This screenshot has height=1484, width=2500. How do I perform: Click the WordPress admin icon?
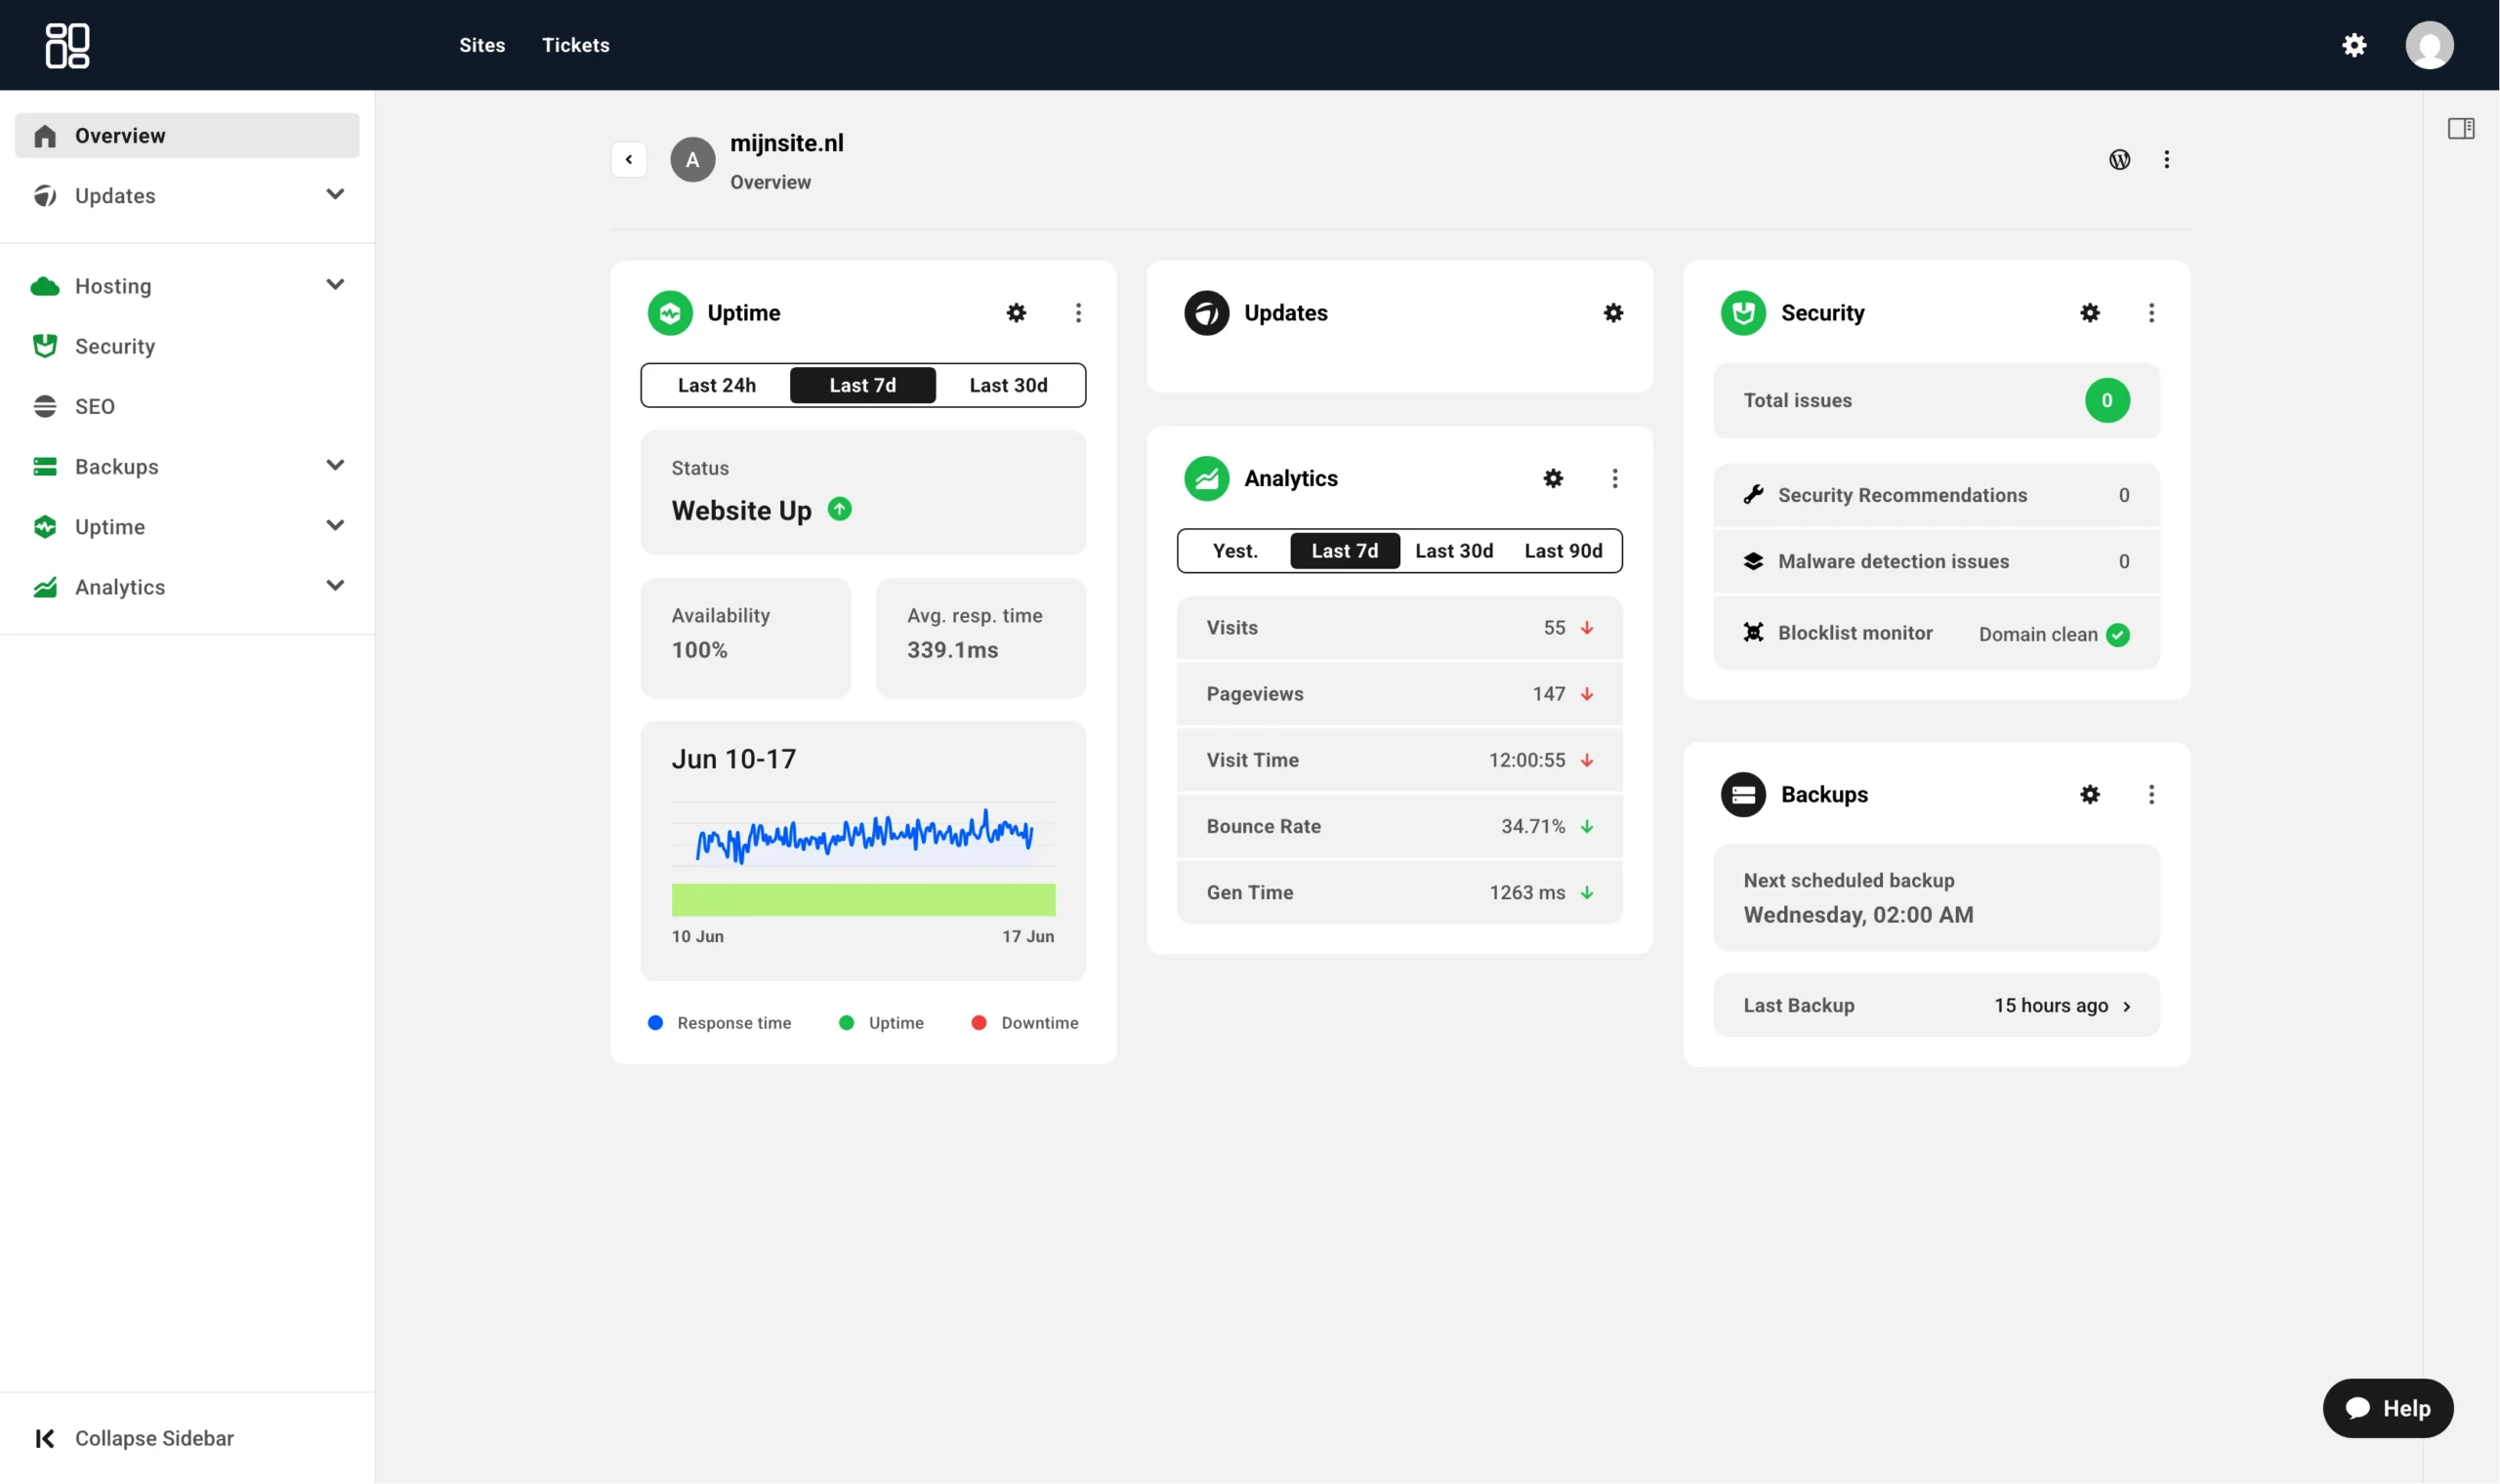[2119, 160]
